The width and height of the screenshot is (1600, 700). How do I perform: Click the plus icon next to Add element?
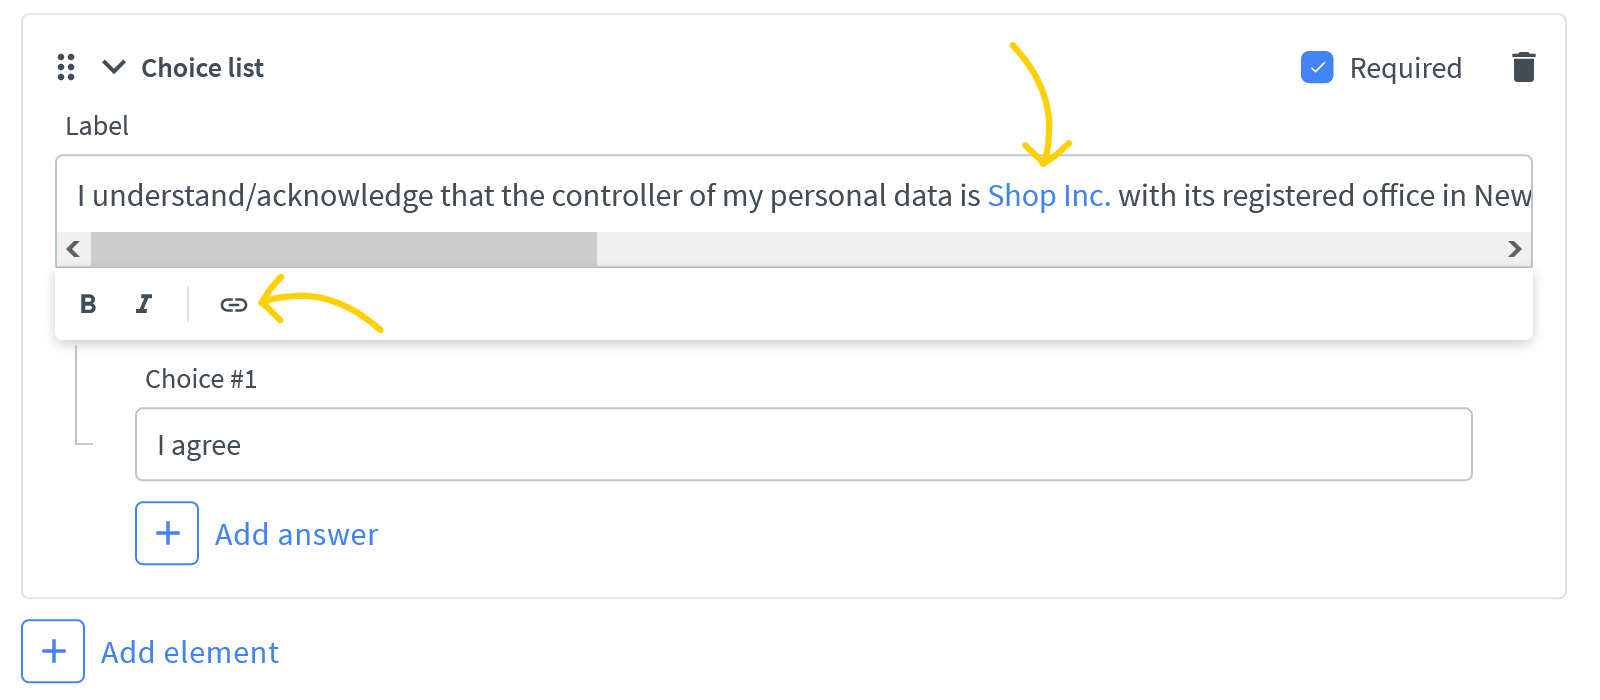pos(52,651)
